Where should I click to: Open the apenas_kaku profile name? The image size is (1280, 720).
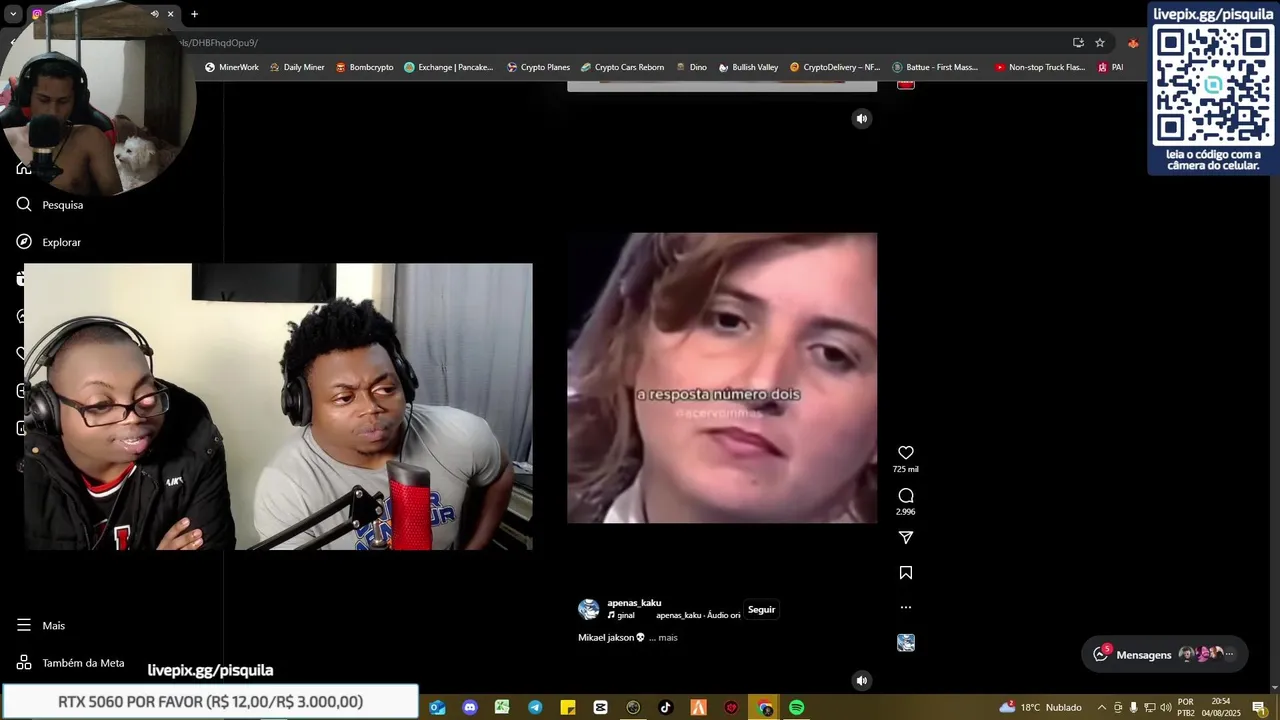[x=634, y=603]
